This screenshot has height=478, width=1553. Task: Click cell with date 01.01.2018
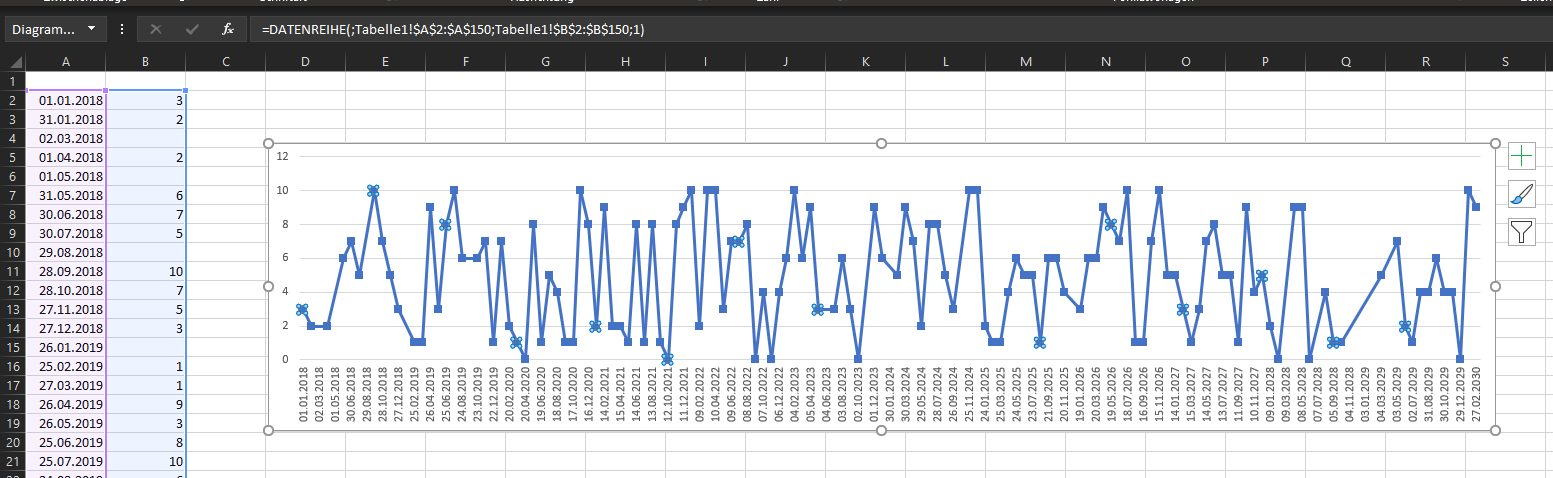tap(66, 100)
